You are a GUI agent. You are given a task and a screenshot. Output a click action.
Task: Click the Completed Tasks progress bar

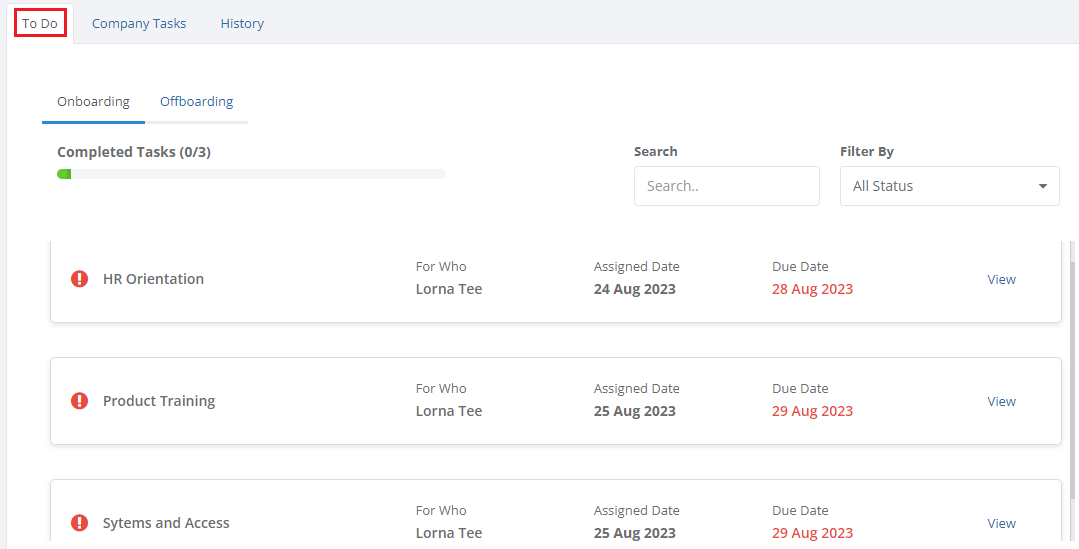click(251, 174)
